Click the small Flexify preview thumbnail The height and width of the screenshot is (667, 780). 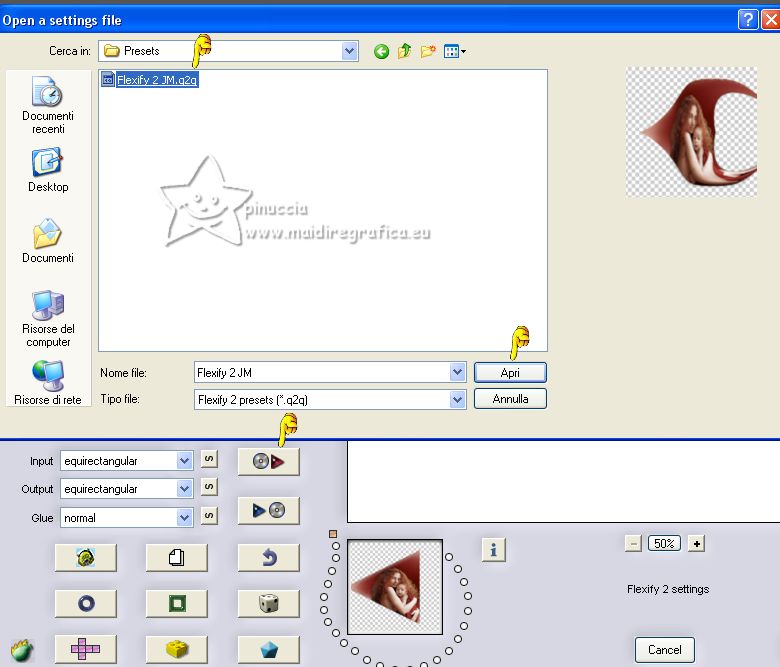coord(395,587)
